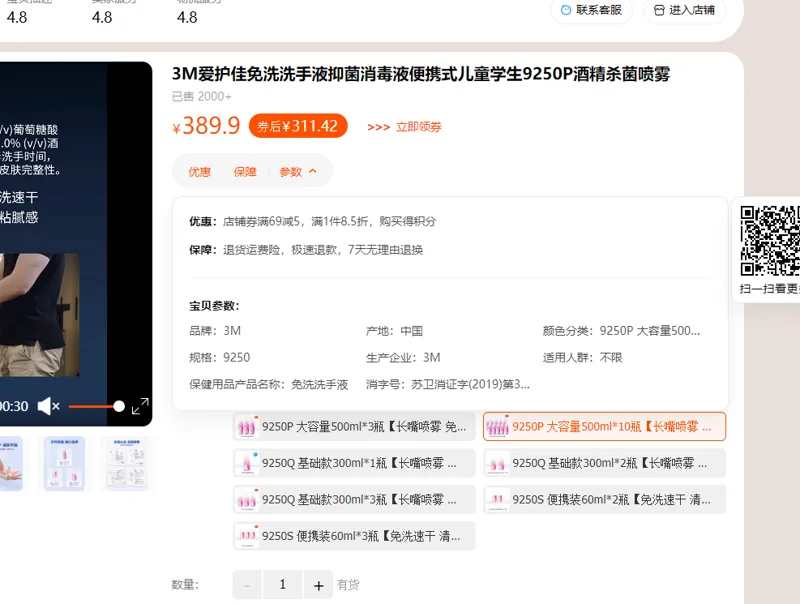Click the 生产企业: 3M parameter
Image resolution: width=800 pixels, height=604 pixels.
tap(403, 358)
